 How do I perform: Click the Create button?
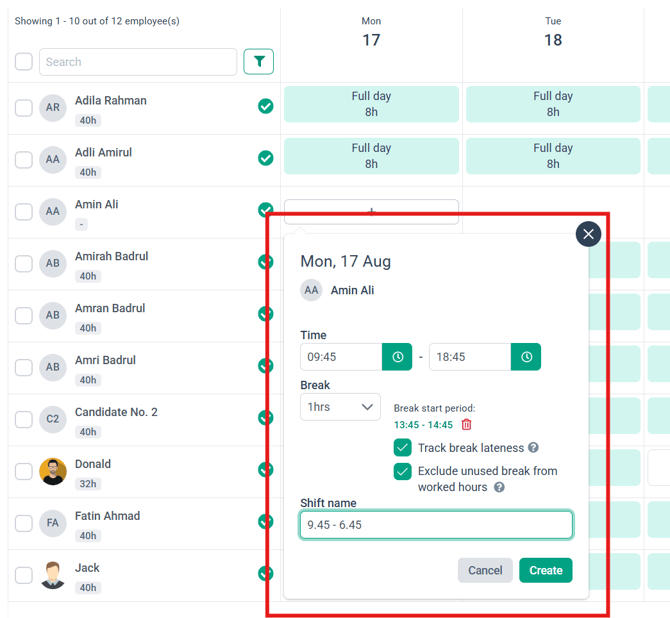[546, 570]
